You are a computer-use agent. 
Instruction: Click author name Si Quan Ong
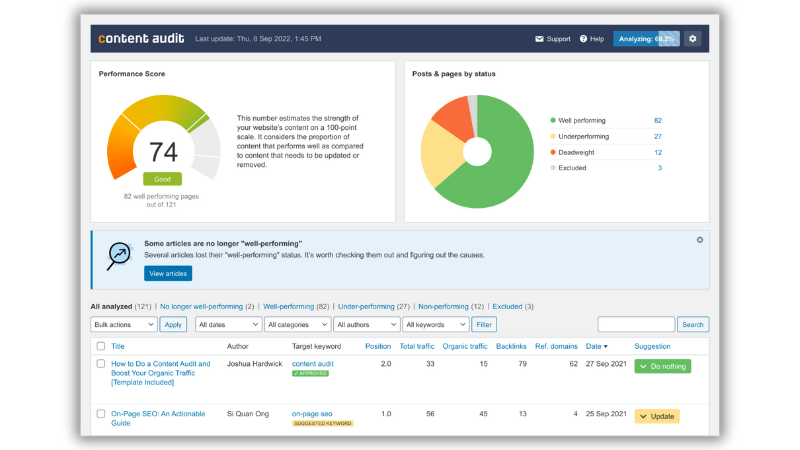tap(248, 414)
